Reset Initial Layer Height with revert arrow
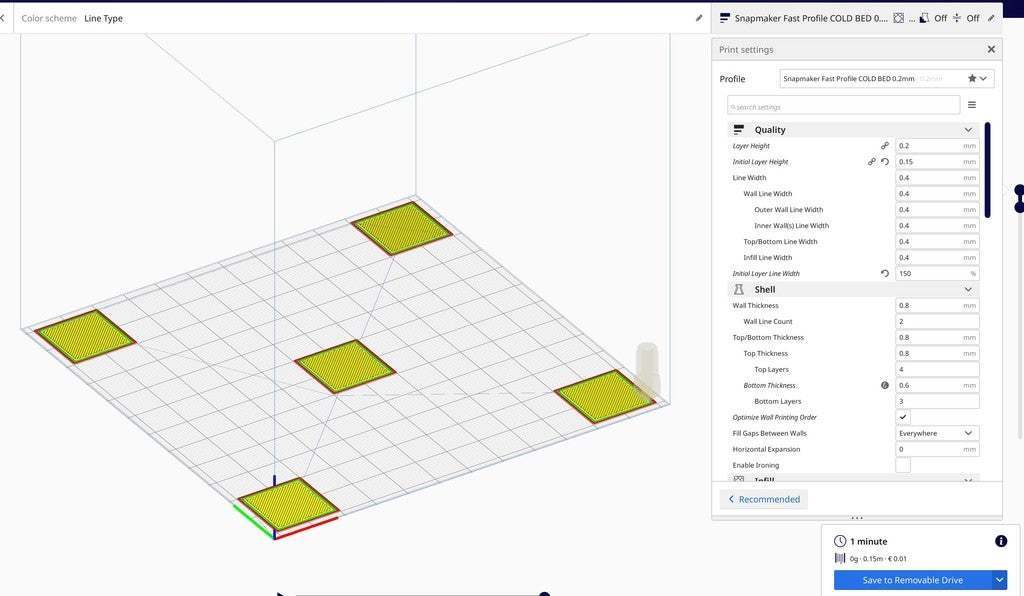1024x596 pixels. pos(885,161)
